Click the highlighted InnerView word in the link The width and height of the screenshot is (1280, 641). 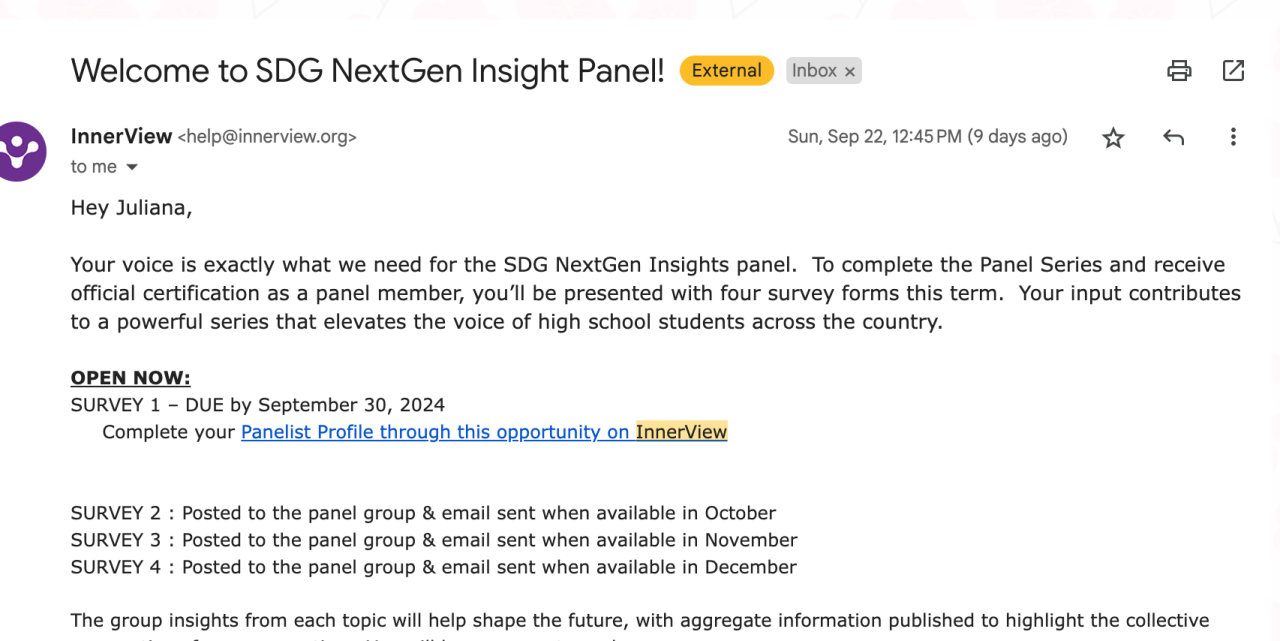[681, 432]
